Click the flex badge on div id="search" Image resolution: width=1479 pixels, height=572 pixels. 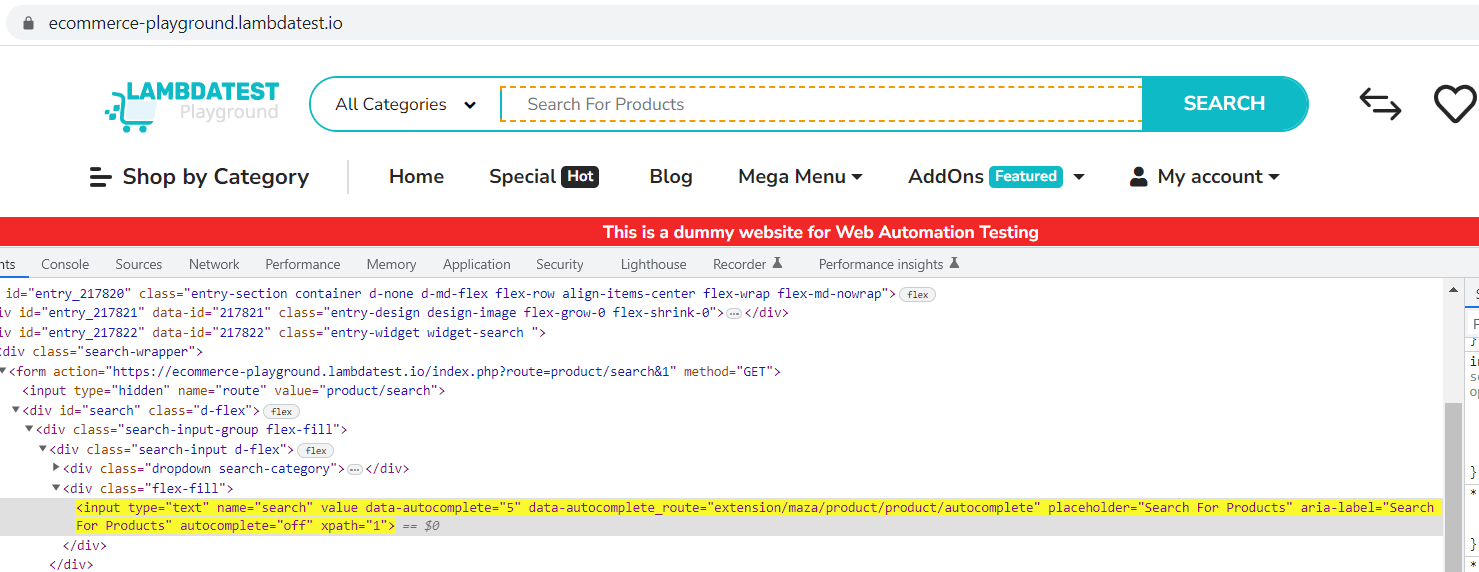(x=282, y=411)
